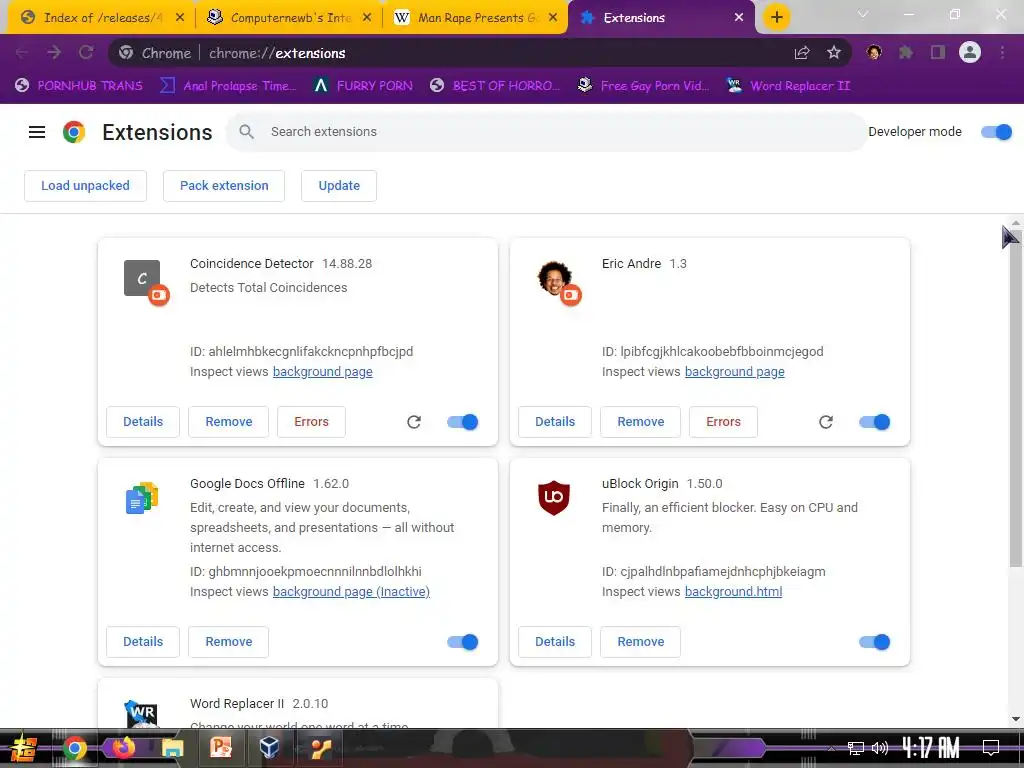Launch Firefox from the taskbar

pyautogui.click(x=123, y=747)
